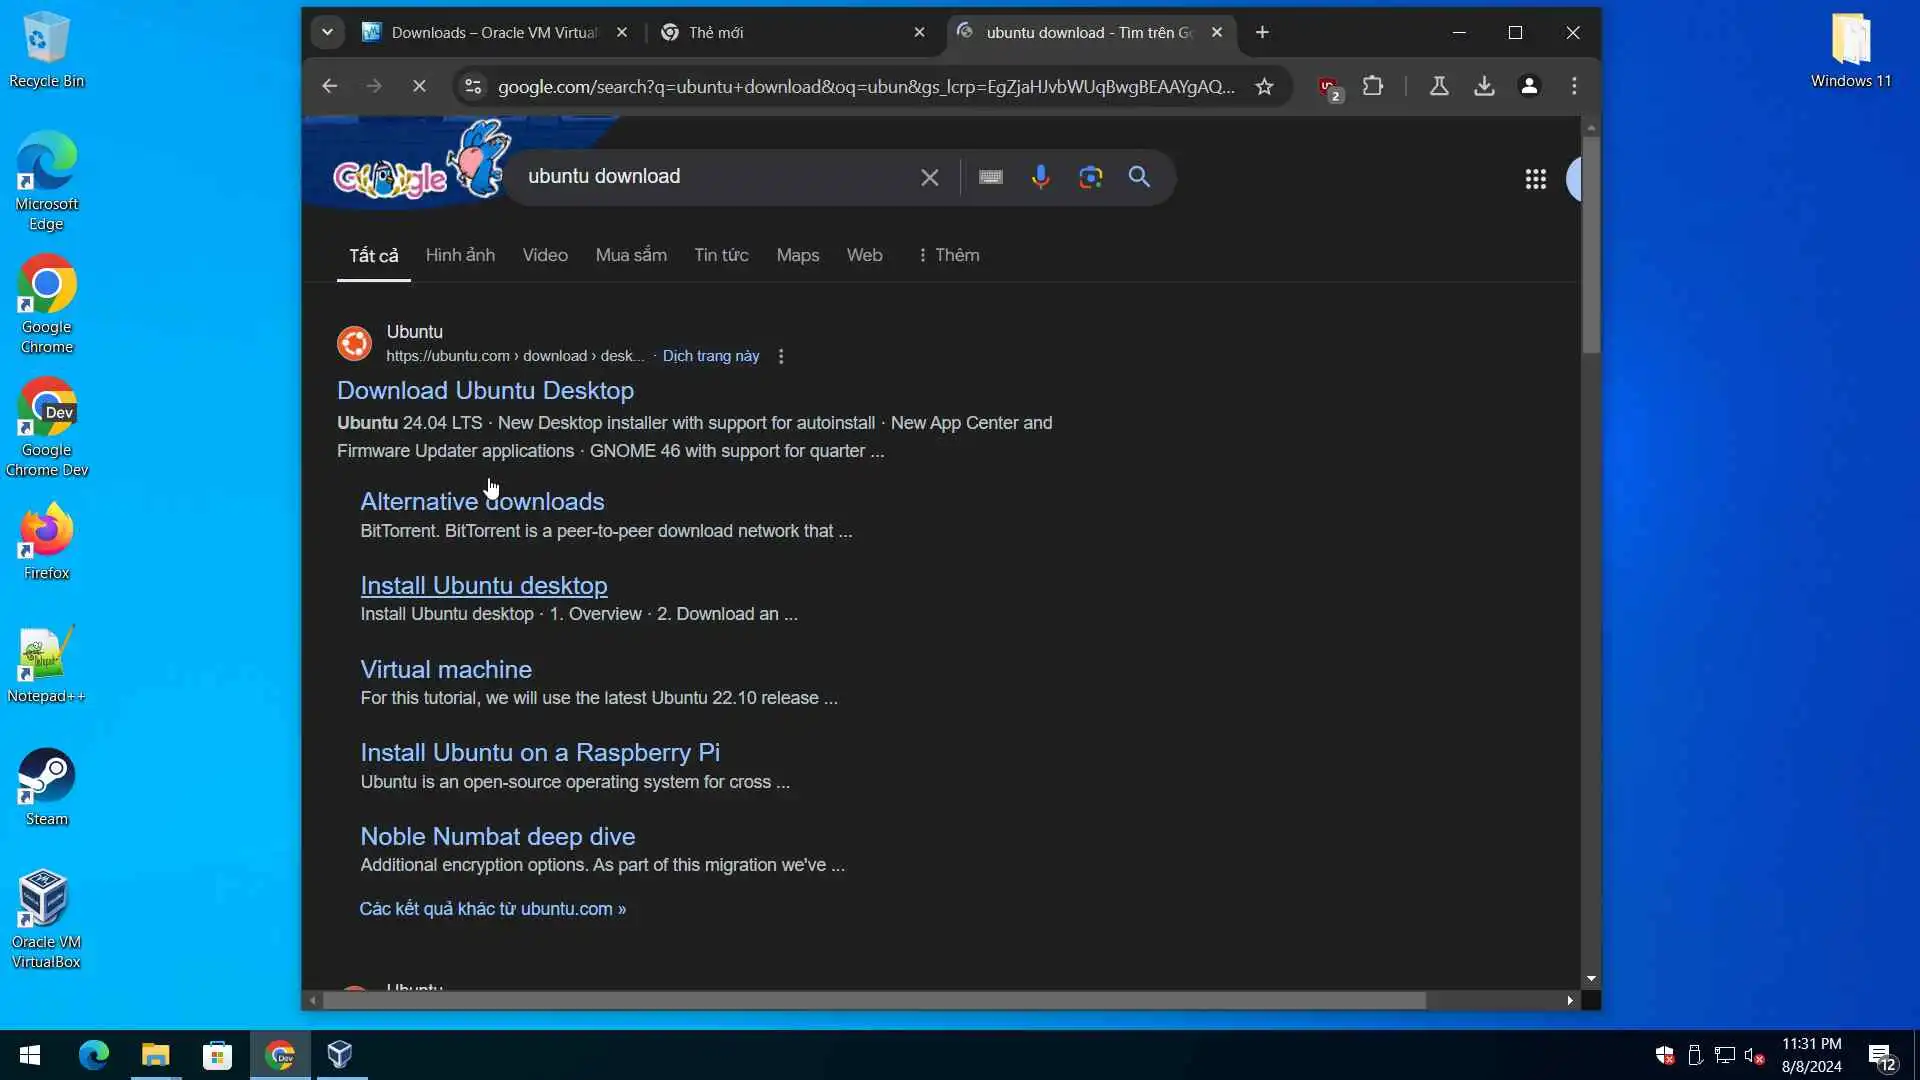This screenshot has height=1080, width=1920.
Task: Click the vertical page scrollbar thumb
Action: [x=1591, y=245]
